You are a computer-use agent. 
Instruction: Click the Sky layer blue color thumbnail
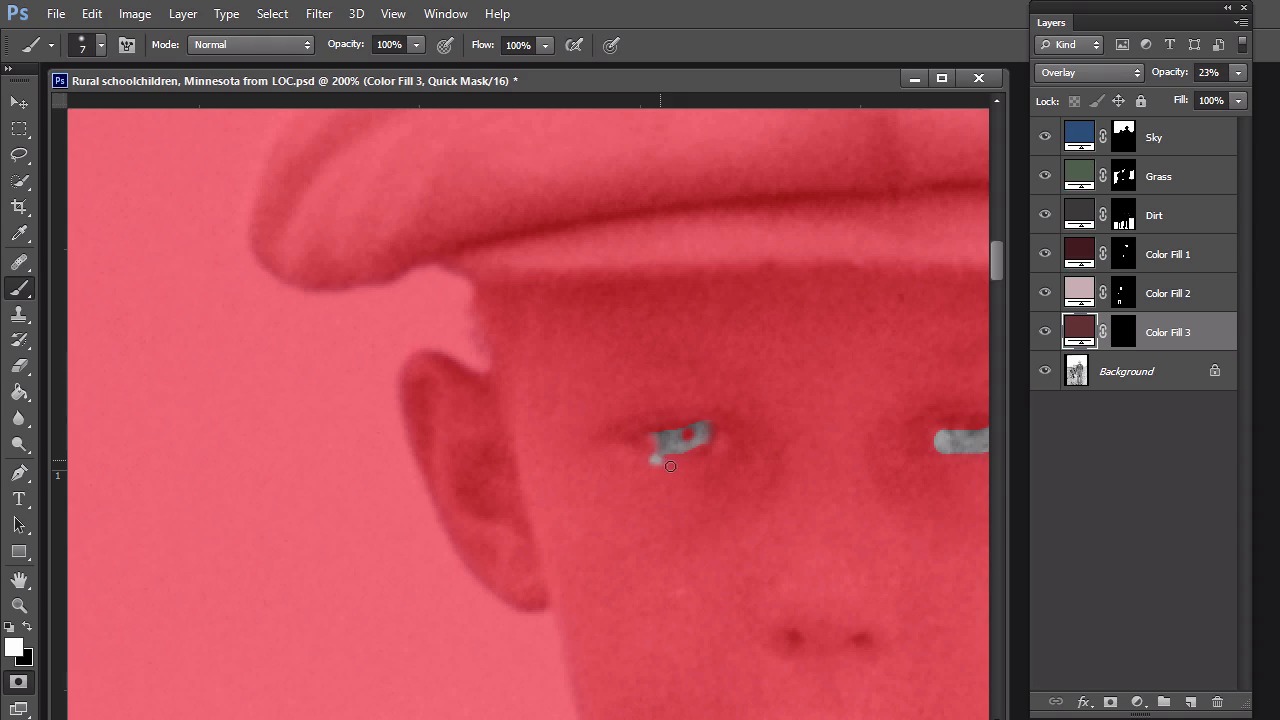[1079, 137]
